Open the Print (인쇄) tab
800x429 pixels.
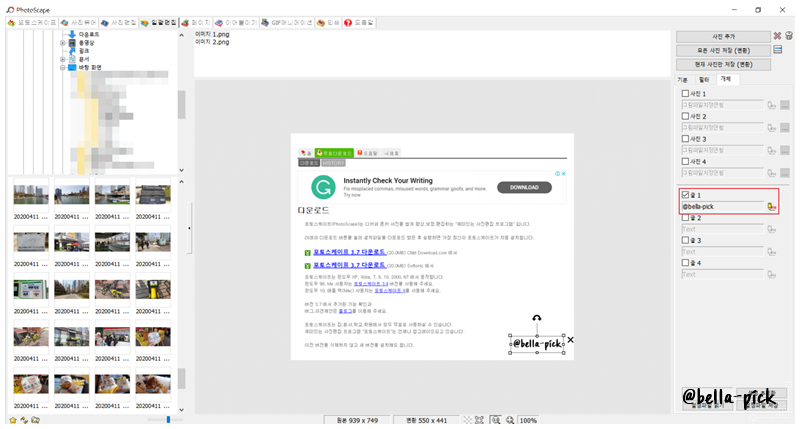click(328, 23)
